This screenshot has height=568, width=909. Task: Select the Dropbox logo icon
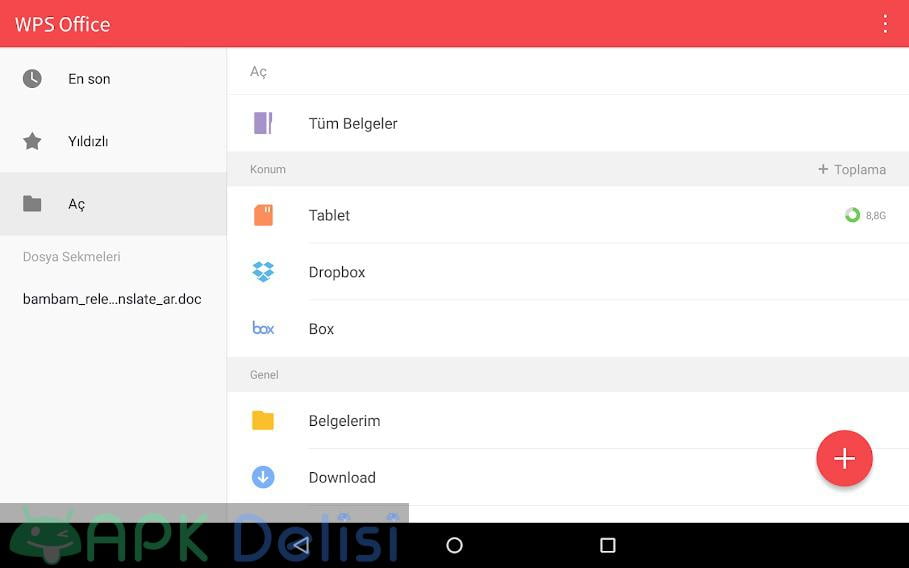tap(263, 272)
